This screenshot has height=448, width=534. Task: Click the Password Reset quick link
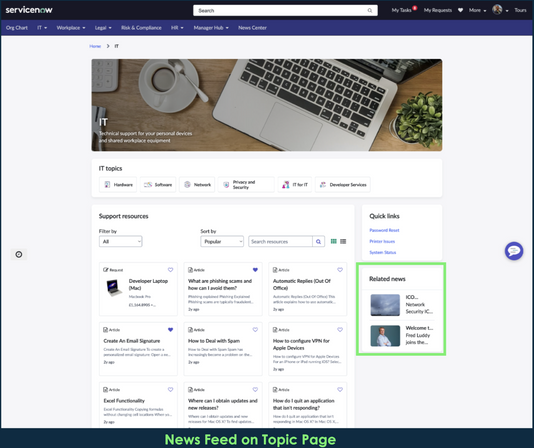pyautogui.click(x=384, y=230)
